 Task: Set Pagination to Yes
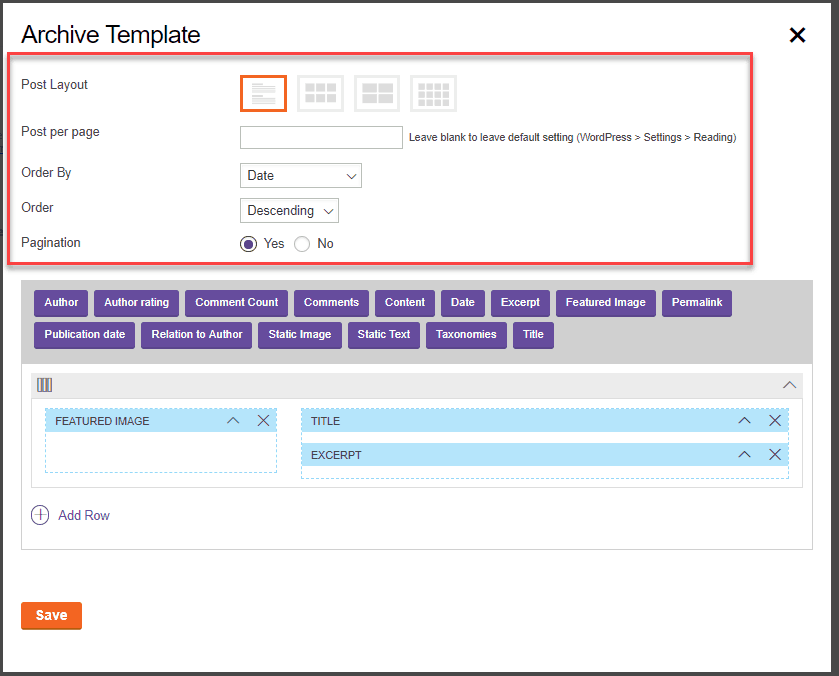point(248,244)
